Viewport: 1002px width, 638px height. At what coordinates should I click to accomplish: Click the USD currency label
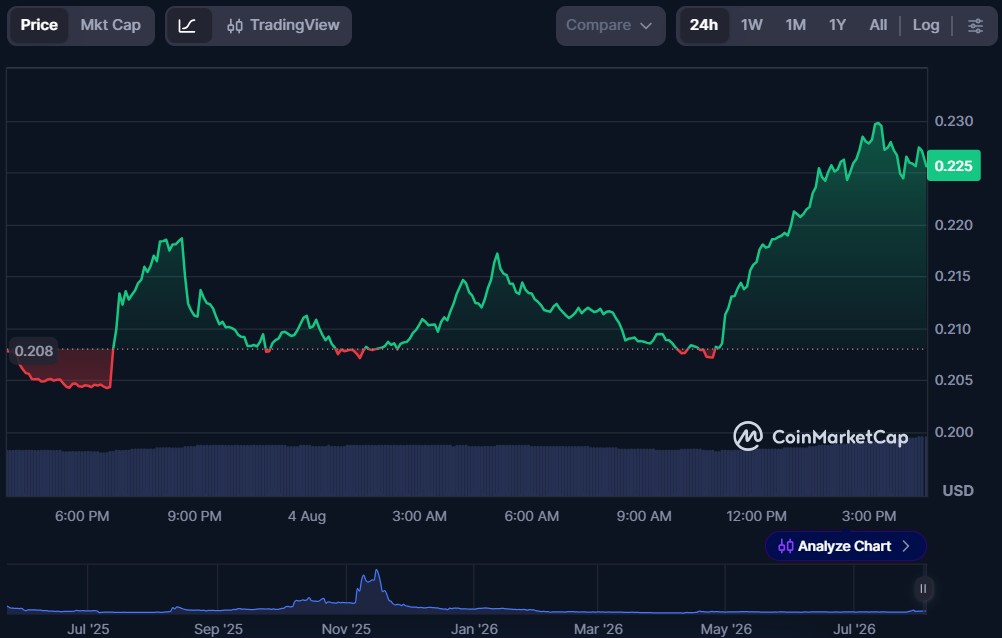tap(958, 490)
